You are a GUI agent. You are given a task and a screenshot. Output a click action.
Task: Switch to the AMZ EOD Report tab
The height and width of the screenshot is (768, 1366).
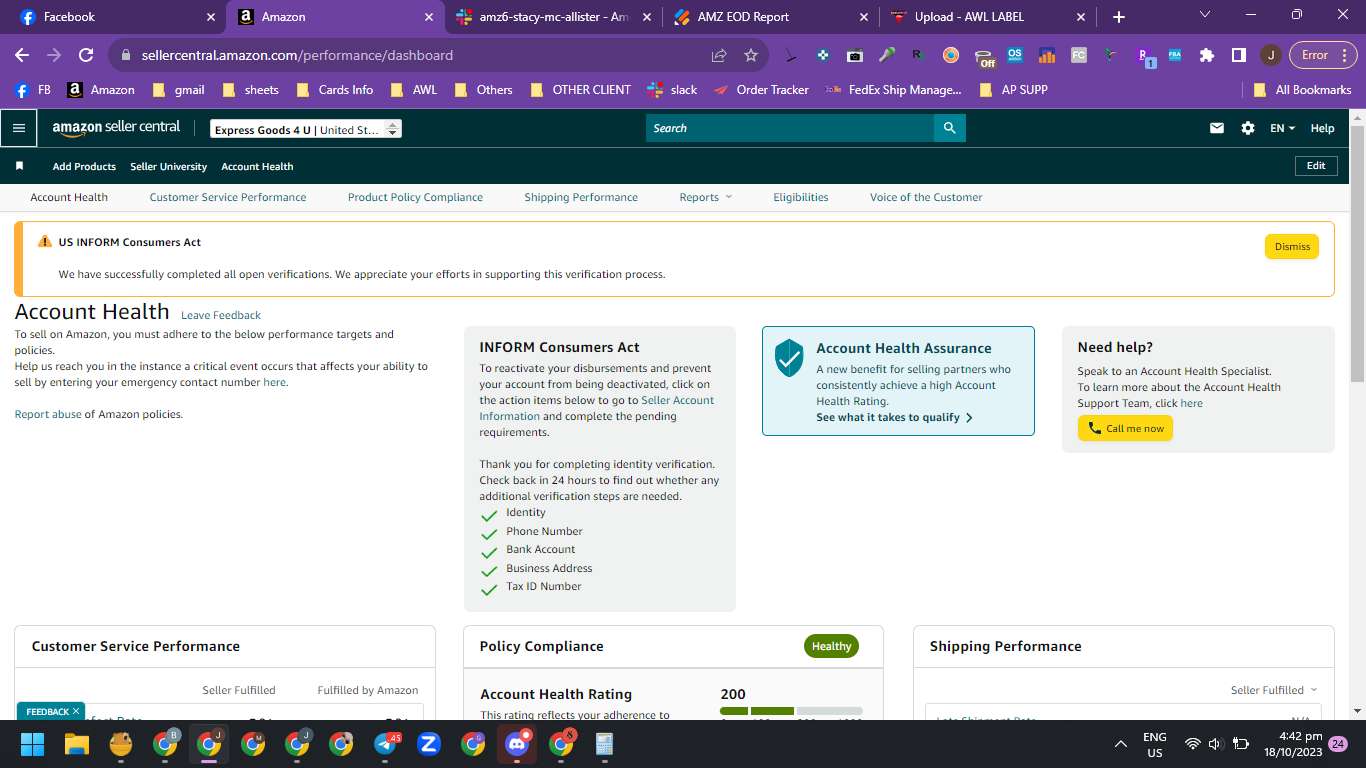[770, 17]
